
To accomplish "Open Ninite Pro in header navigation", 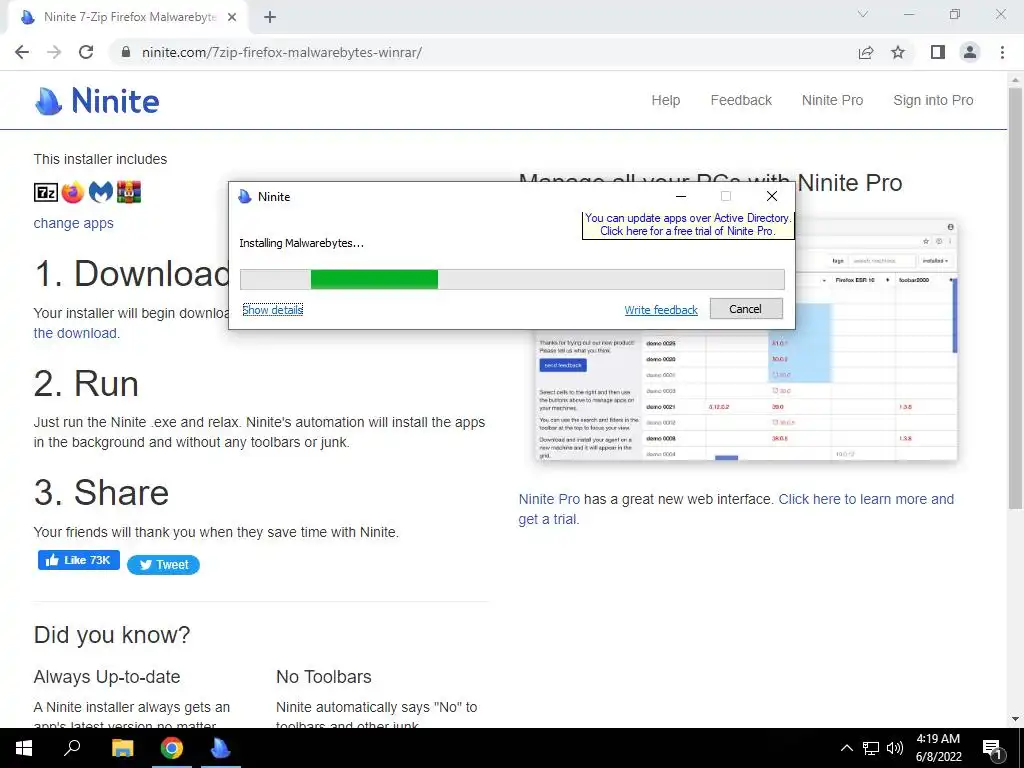I will point(833,101).
